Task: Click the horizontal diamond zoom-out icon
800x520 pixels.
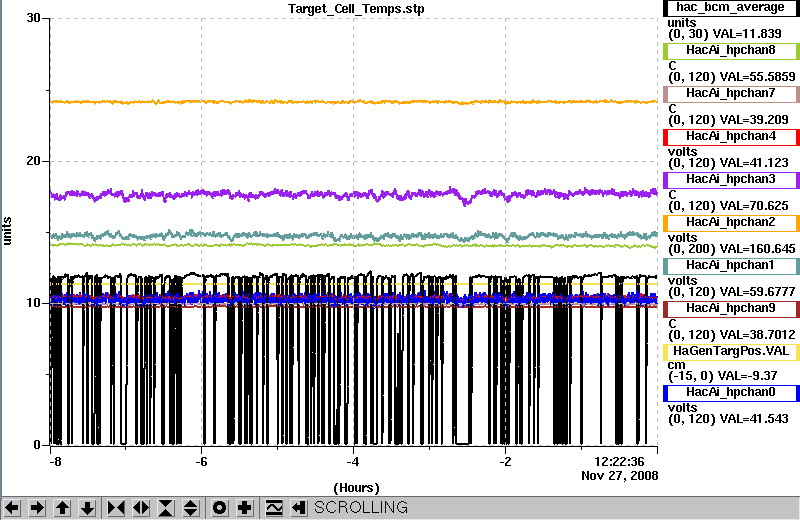Action: pyautogui.click(x=141, y=508)
